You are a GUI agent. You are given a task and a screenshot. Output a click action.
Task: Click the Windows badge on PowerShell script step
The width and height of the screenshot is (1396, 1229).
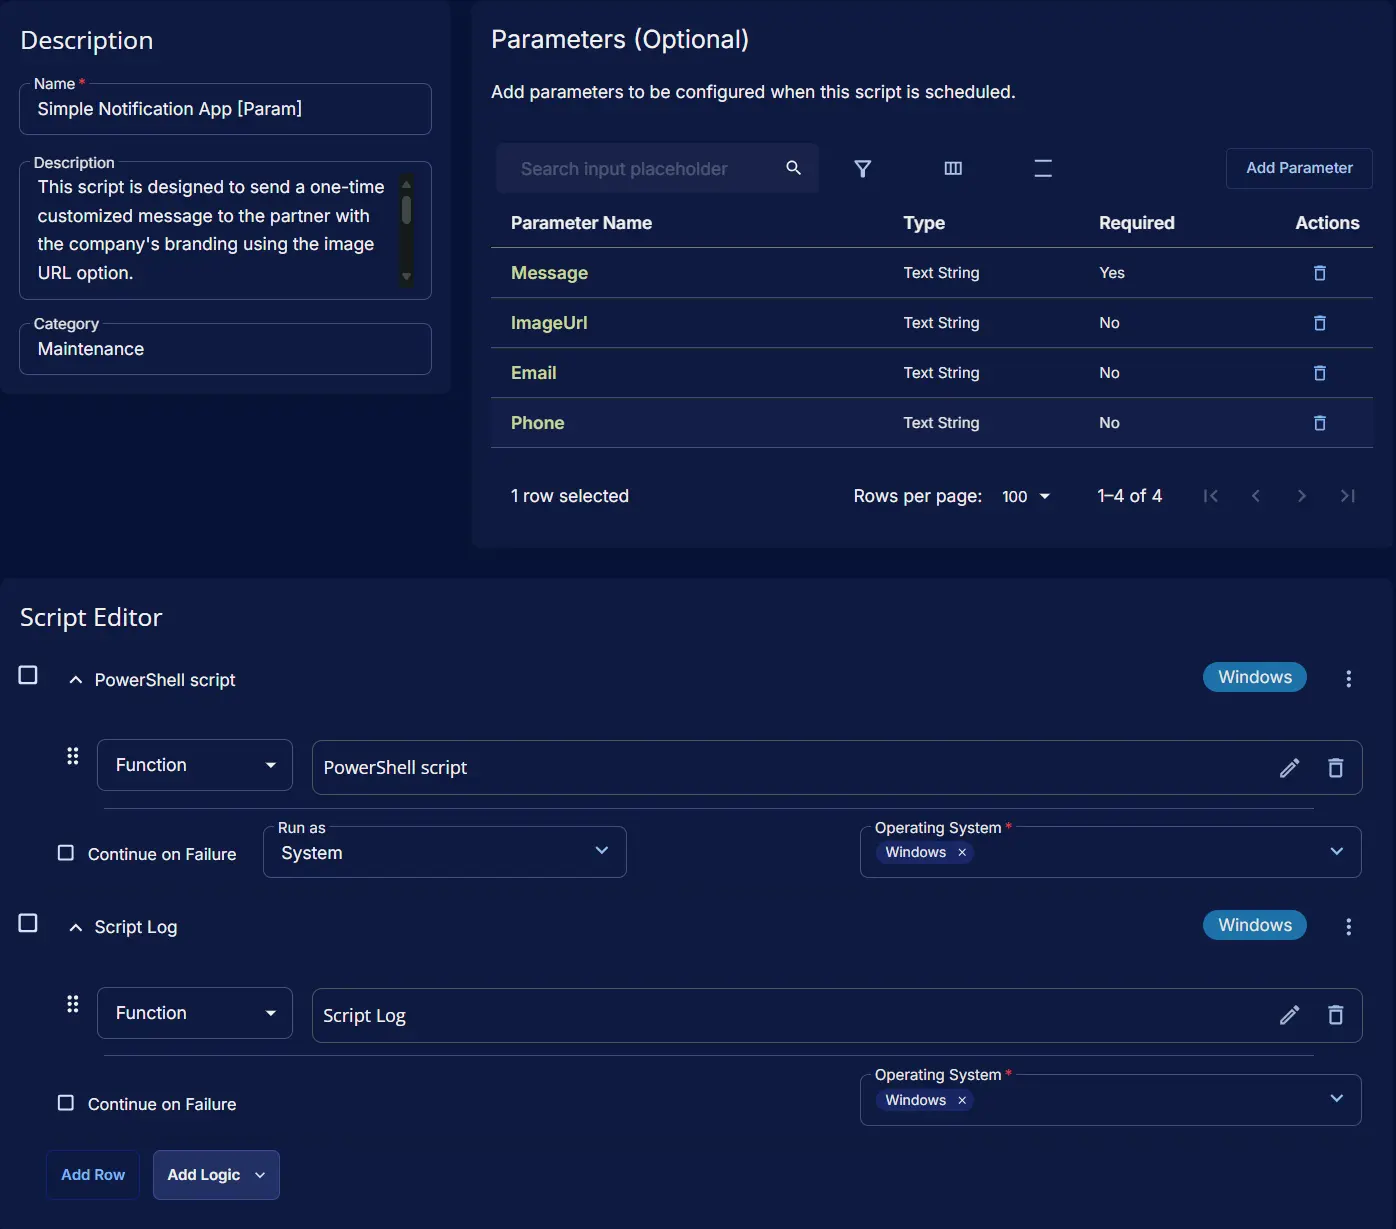tap(1255, 677)
